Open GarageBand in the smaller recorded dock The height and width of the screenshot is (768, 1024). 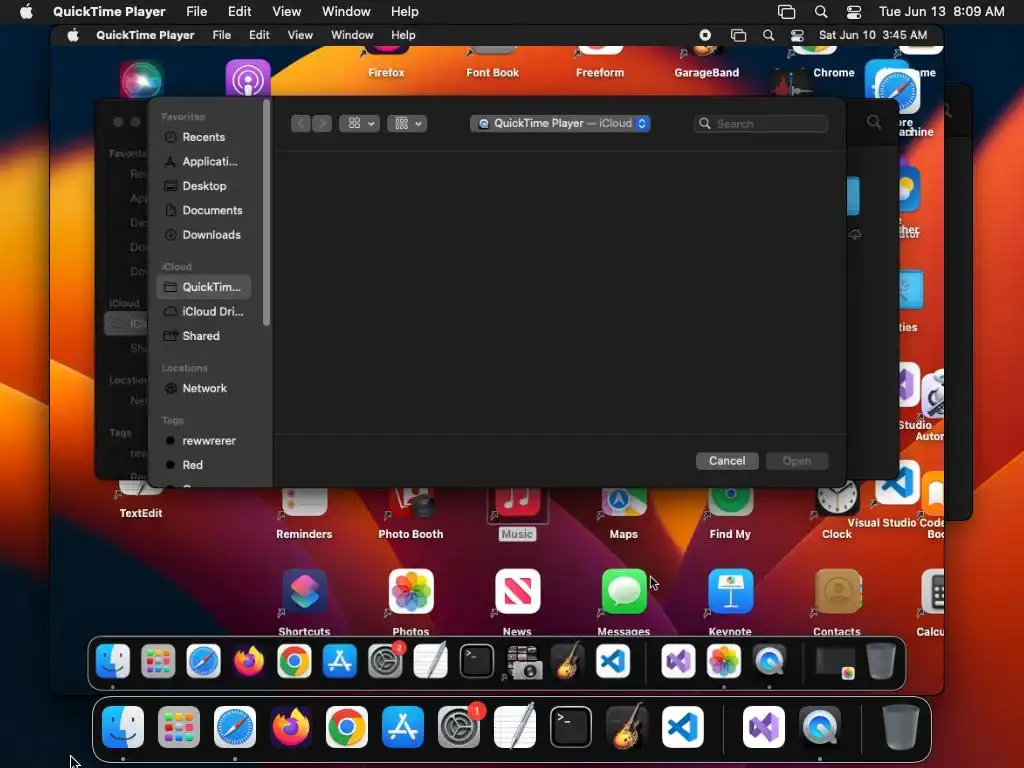(567, 662)
